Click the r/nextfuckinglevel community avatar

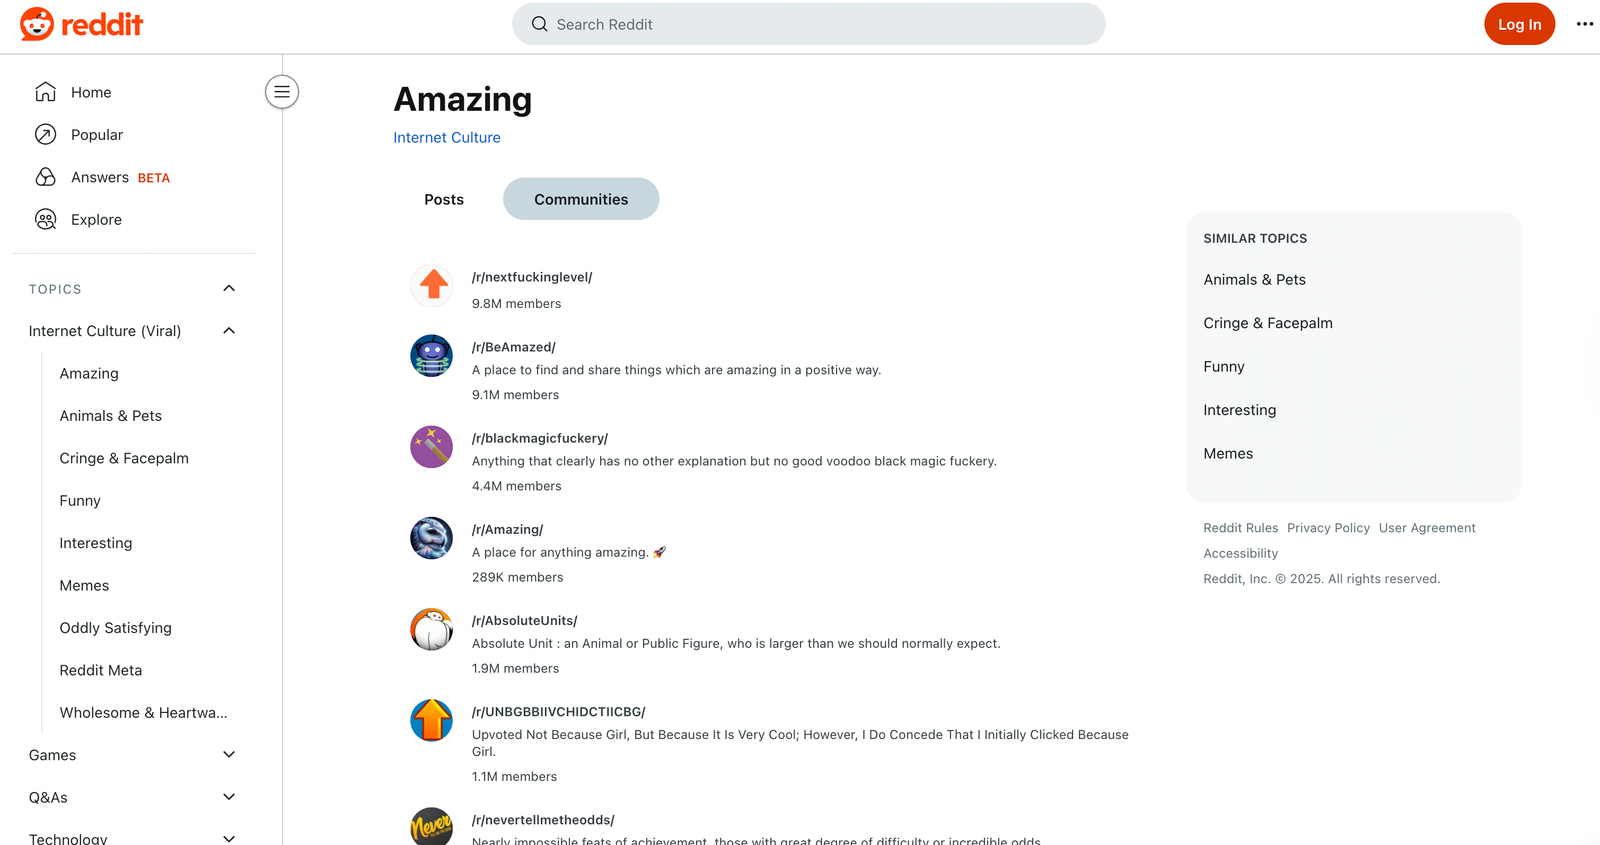click(432, 285)
